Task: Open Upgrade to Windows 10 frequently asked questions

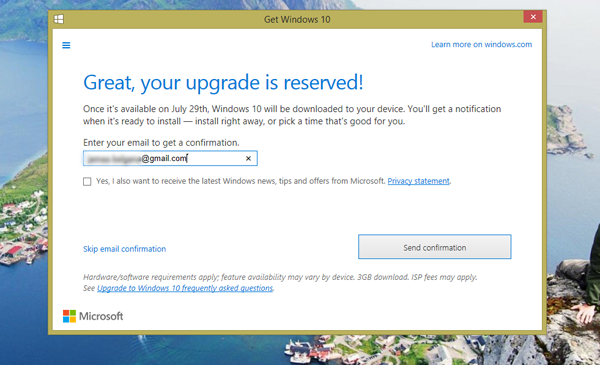Action: click(185, 288)
